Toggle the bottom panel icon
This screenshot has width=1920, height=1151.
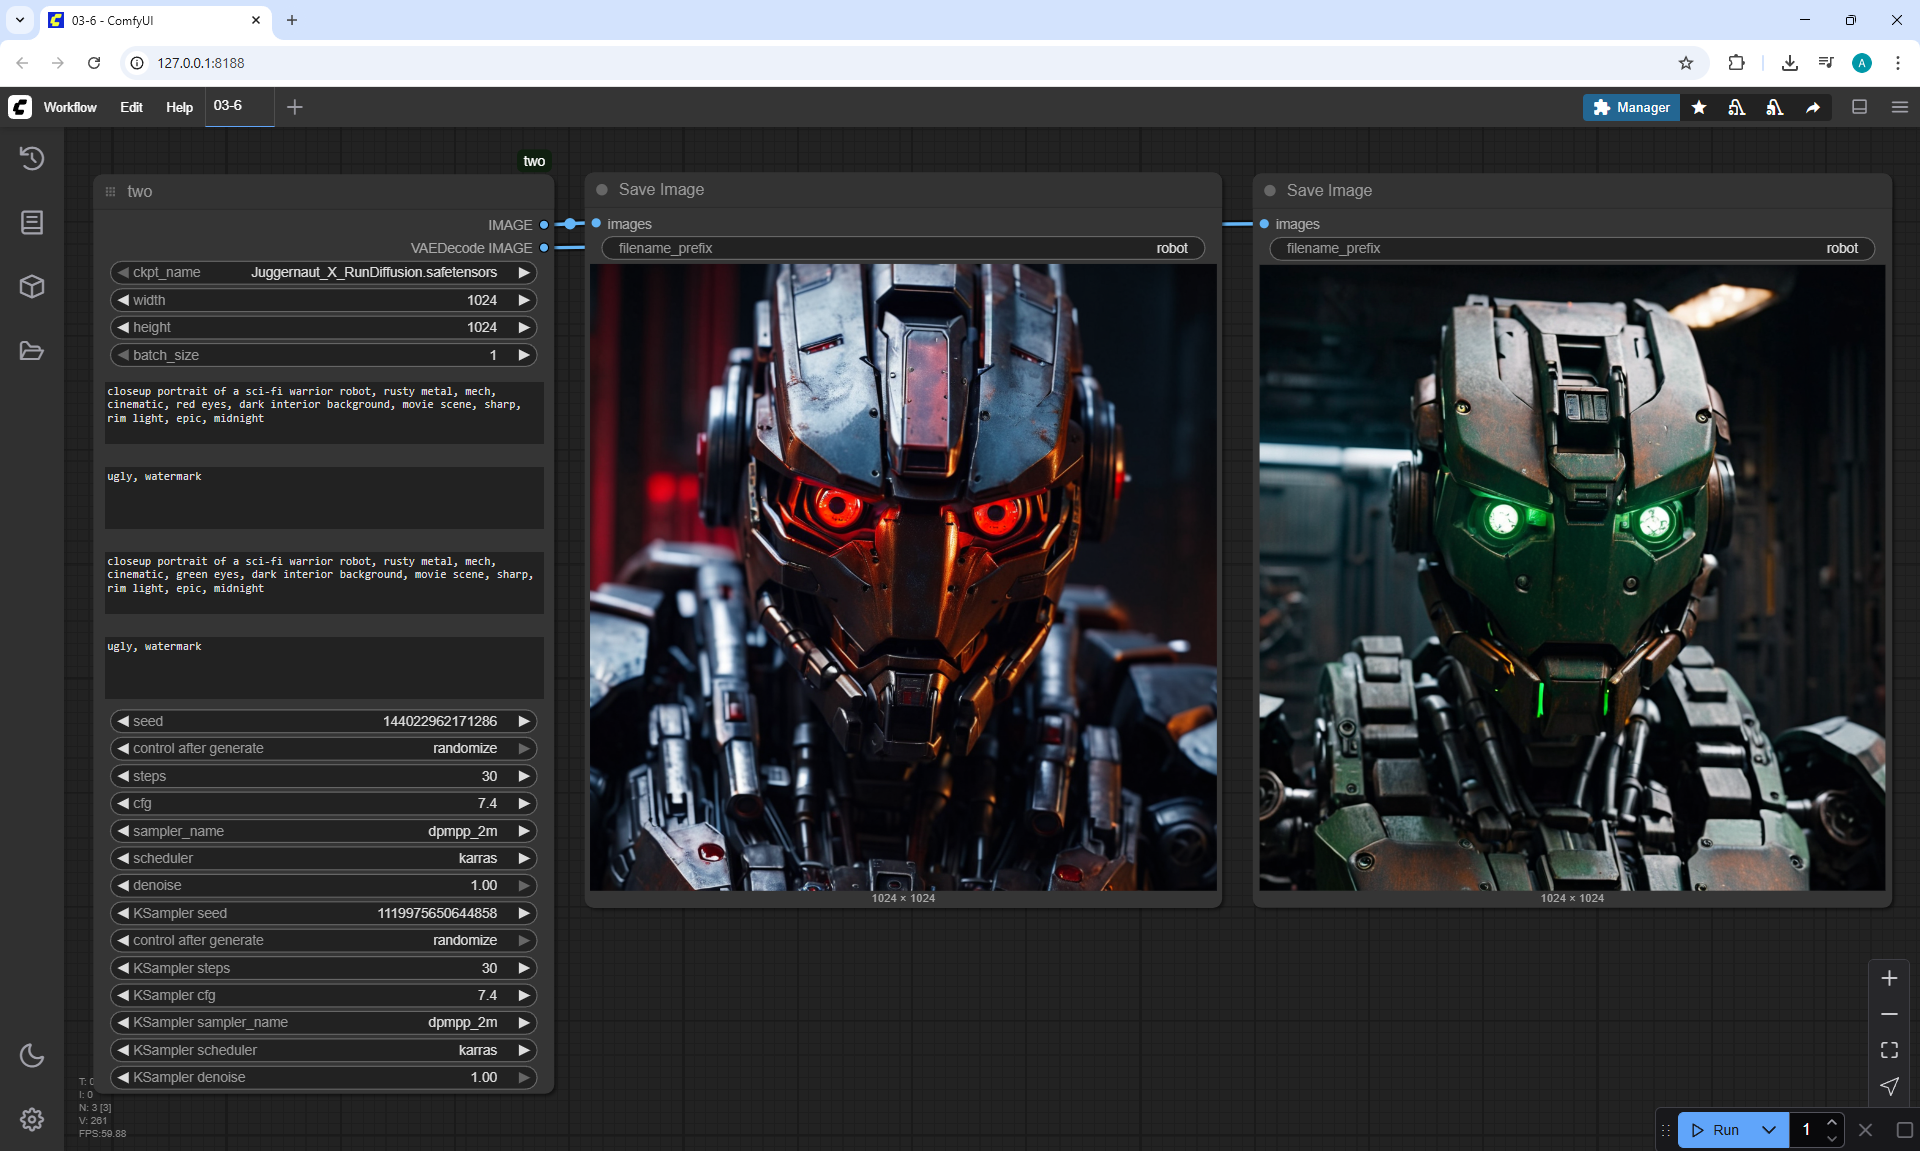(1859, 107)
